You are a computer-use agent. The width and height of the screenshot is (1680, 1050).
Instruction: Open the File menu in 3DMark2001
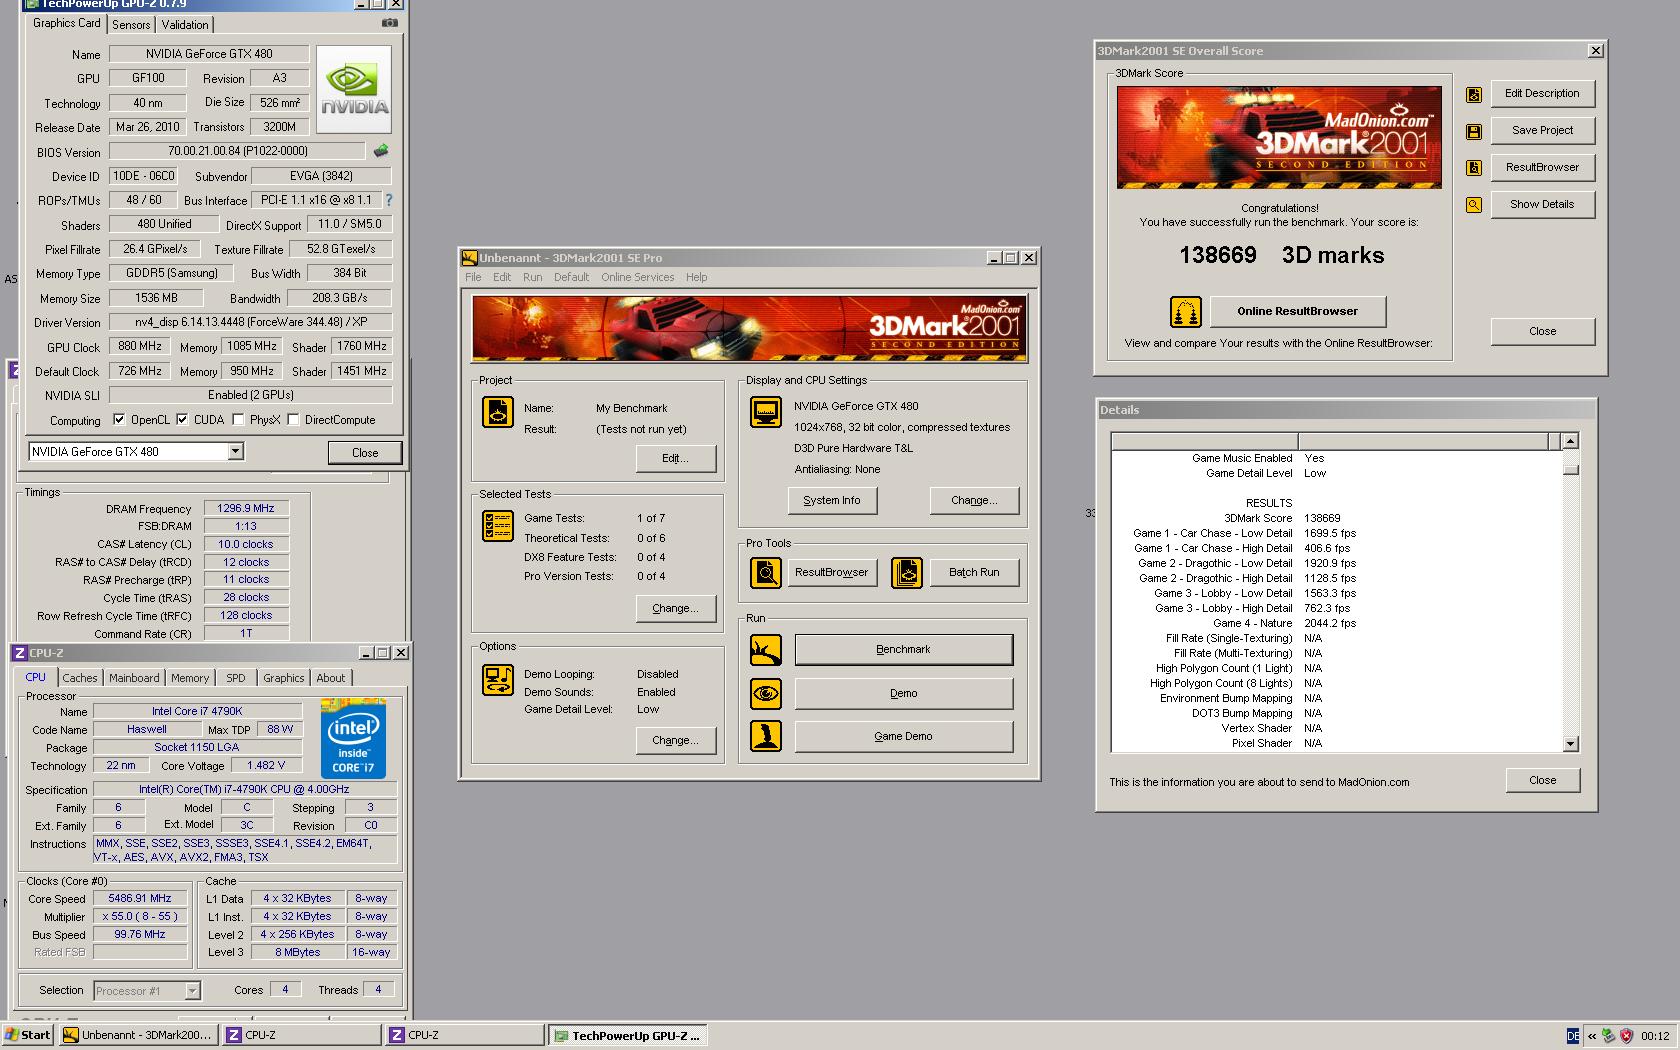(473, 277)
